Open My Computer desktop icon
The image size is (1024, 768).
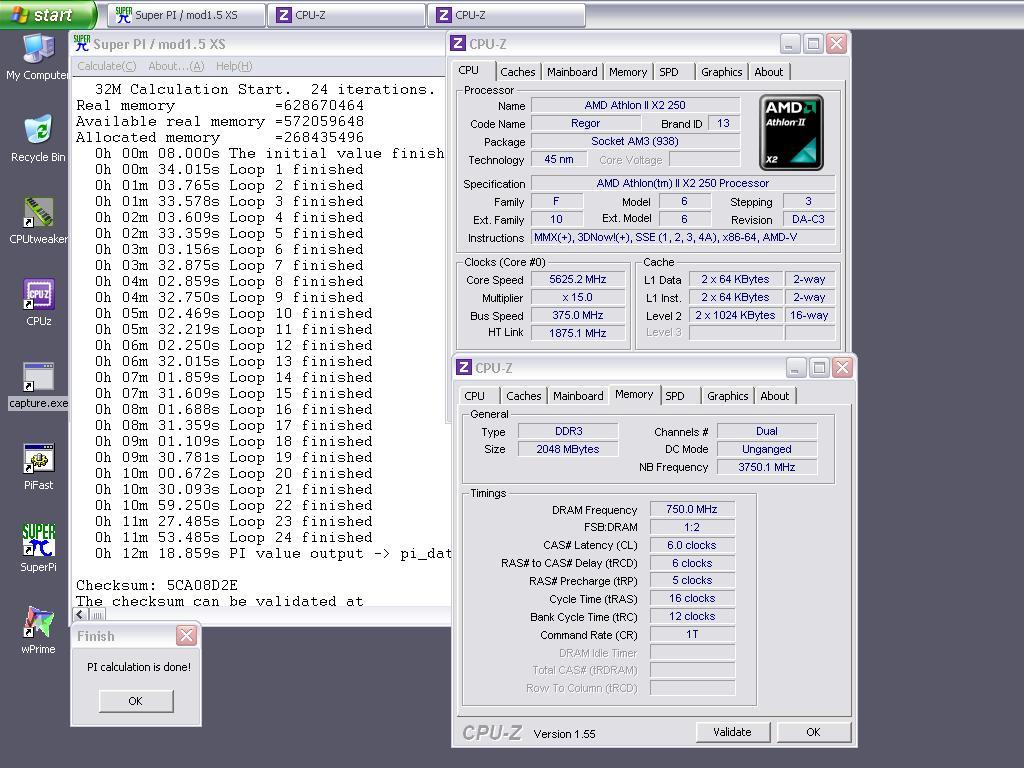[38, 56]
